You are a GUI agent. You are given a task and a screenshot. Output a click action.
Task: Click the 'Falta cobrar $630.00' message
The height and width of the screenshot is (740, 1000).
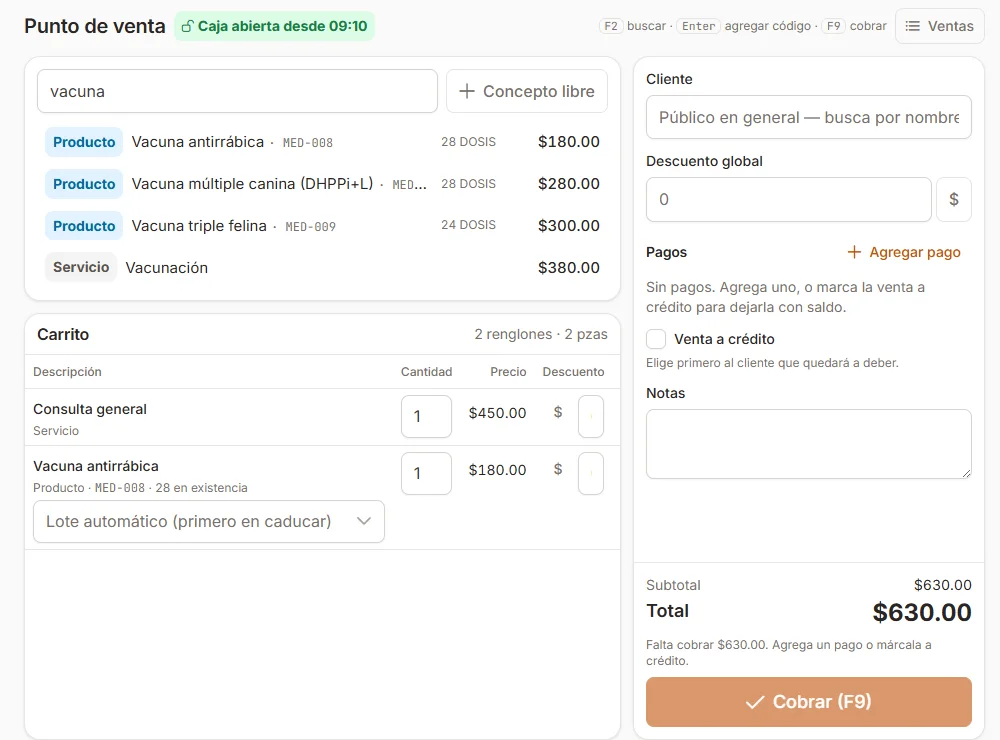(x=789, y=653)
